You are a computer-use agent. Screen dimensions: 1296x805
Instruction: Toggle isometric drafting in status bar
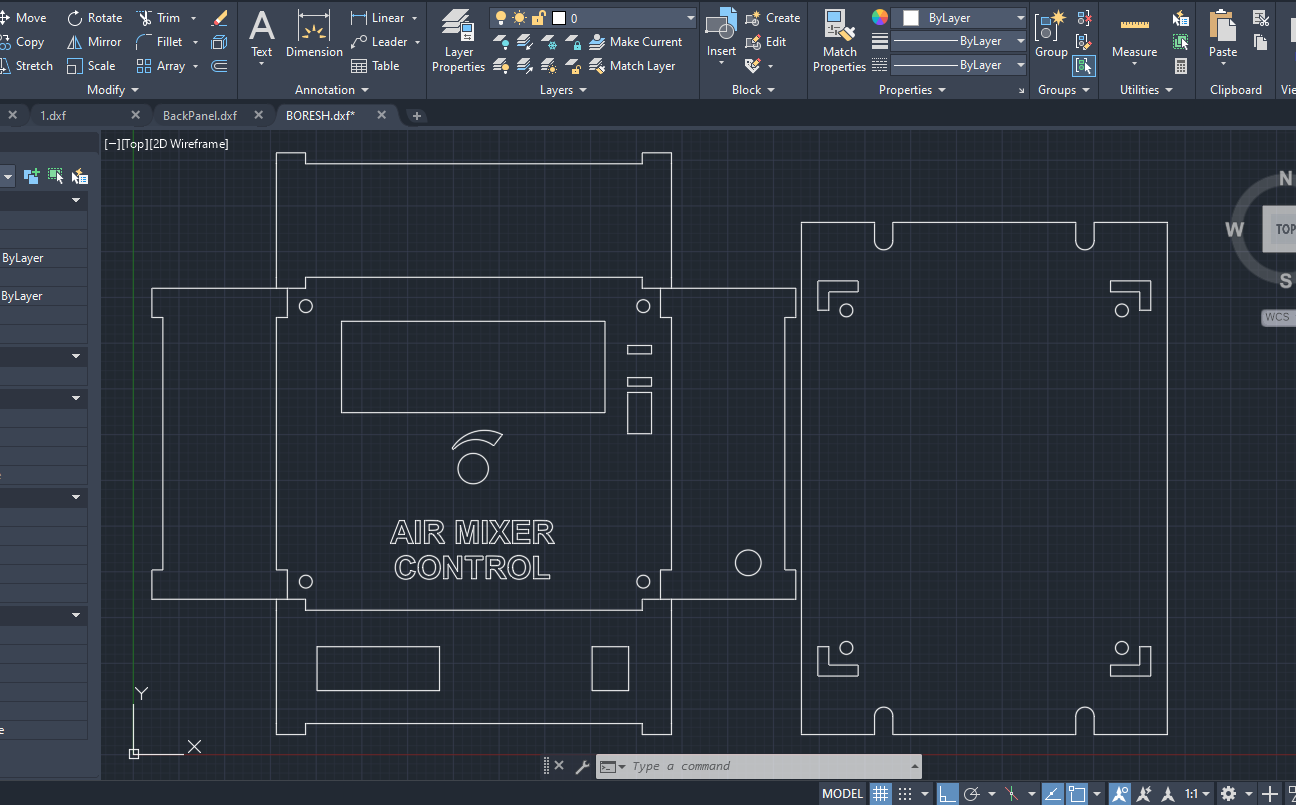[1011, 794]
